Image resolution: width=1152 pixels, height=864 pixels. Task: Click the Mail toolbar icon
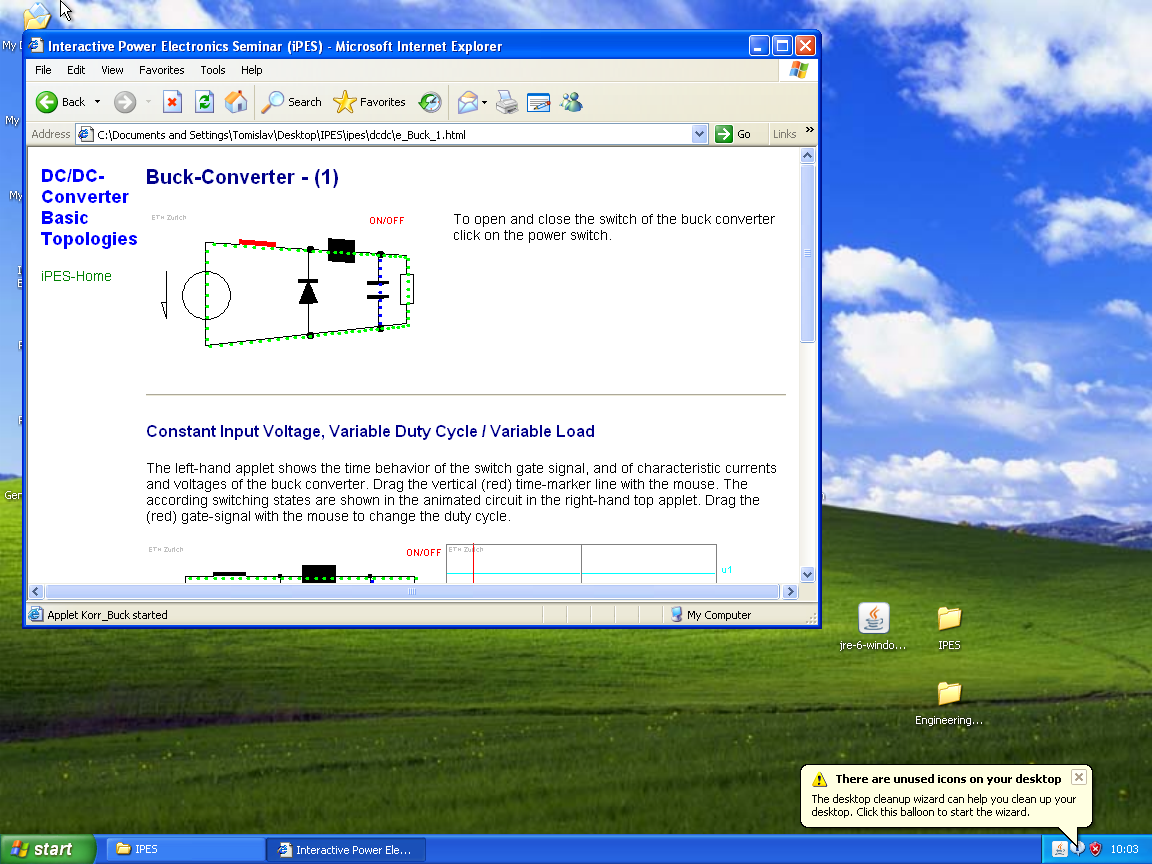(468, 102)
